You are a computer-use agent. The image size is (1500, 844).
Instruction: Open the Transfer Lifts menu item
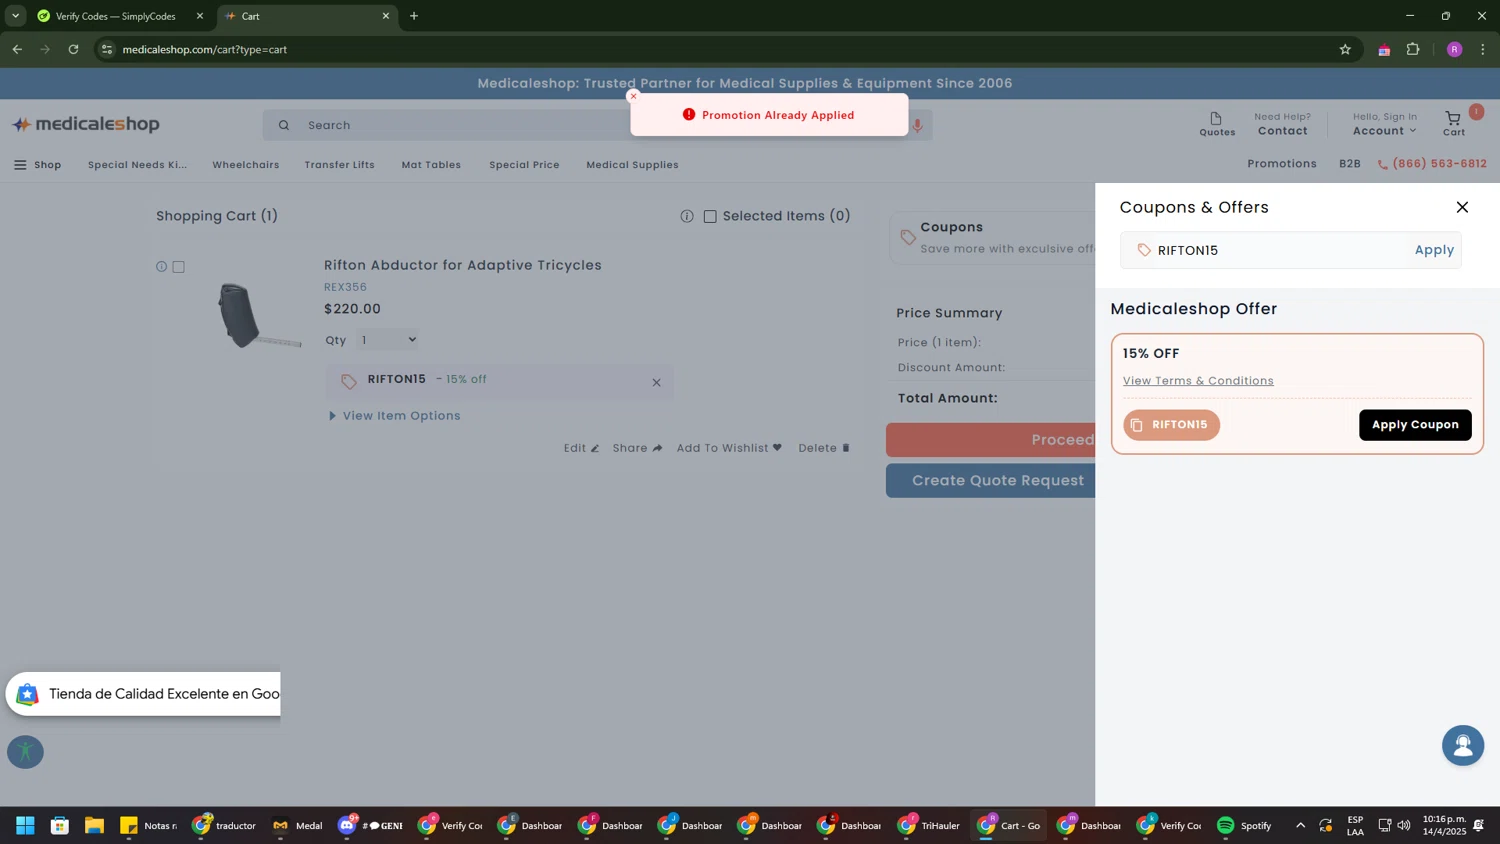click(x=340, y=165)
